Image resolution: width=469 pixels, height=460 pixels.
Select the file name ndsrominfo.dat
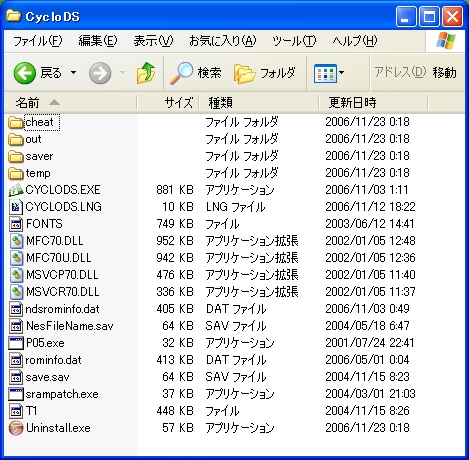tap(62, 309)
